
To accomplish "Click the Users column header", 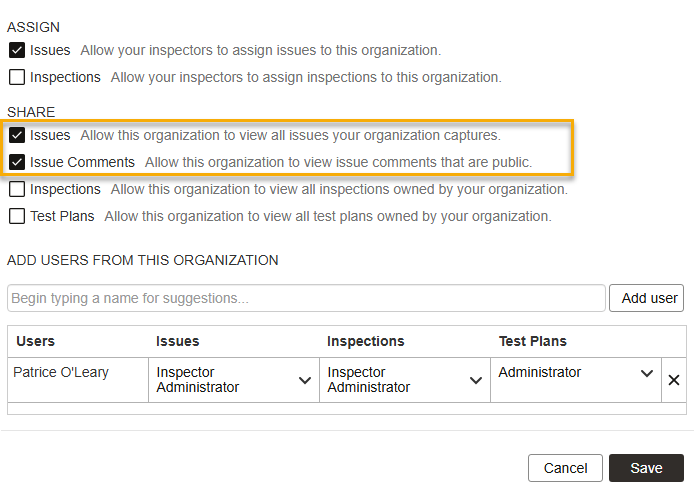I will click(36, 341).
